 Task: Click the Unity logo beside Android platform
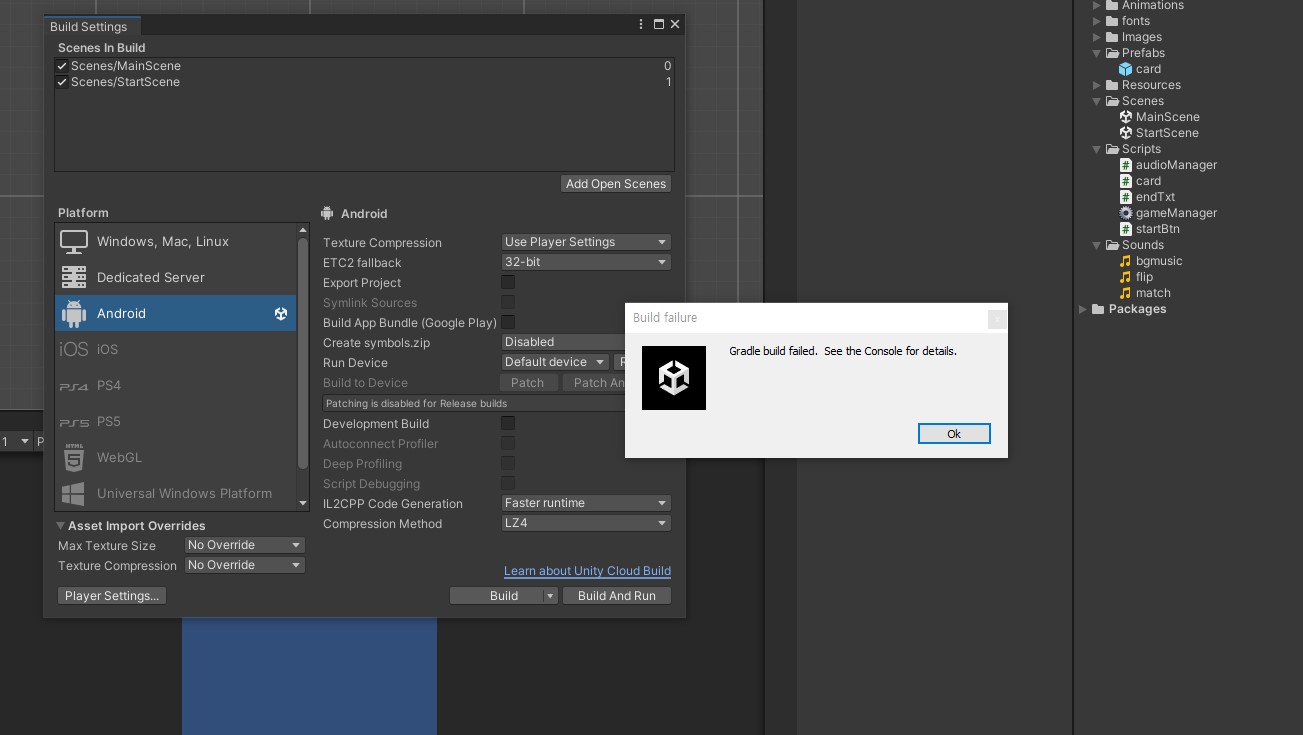tap(281, 313)
